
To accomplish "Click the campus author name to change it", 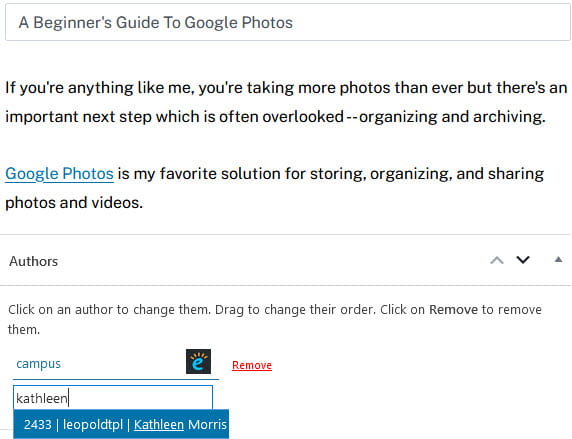I will [38, 364].
